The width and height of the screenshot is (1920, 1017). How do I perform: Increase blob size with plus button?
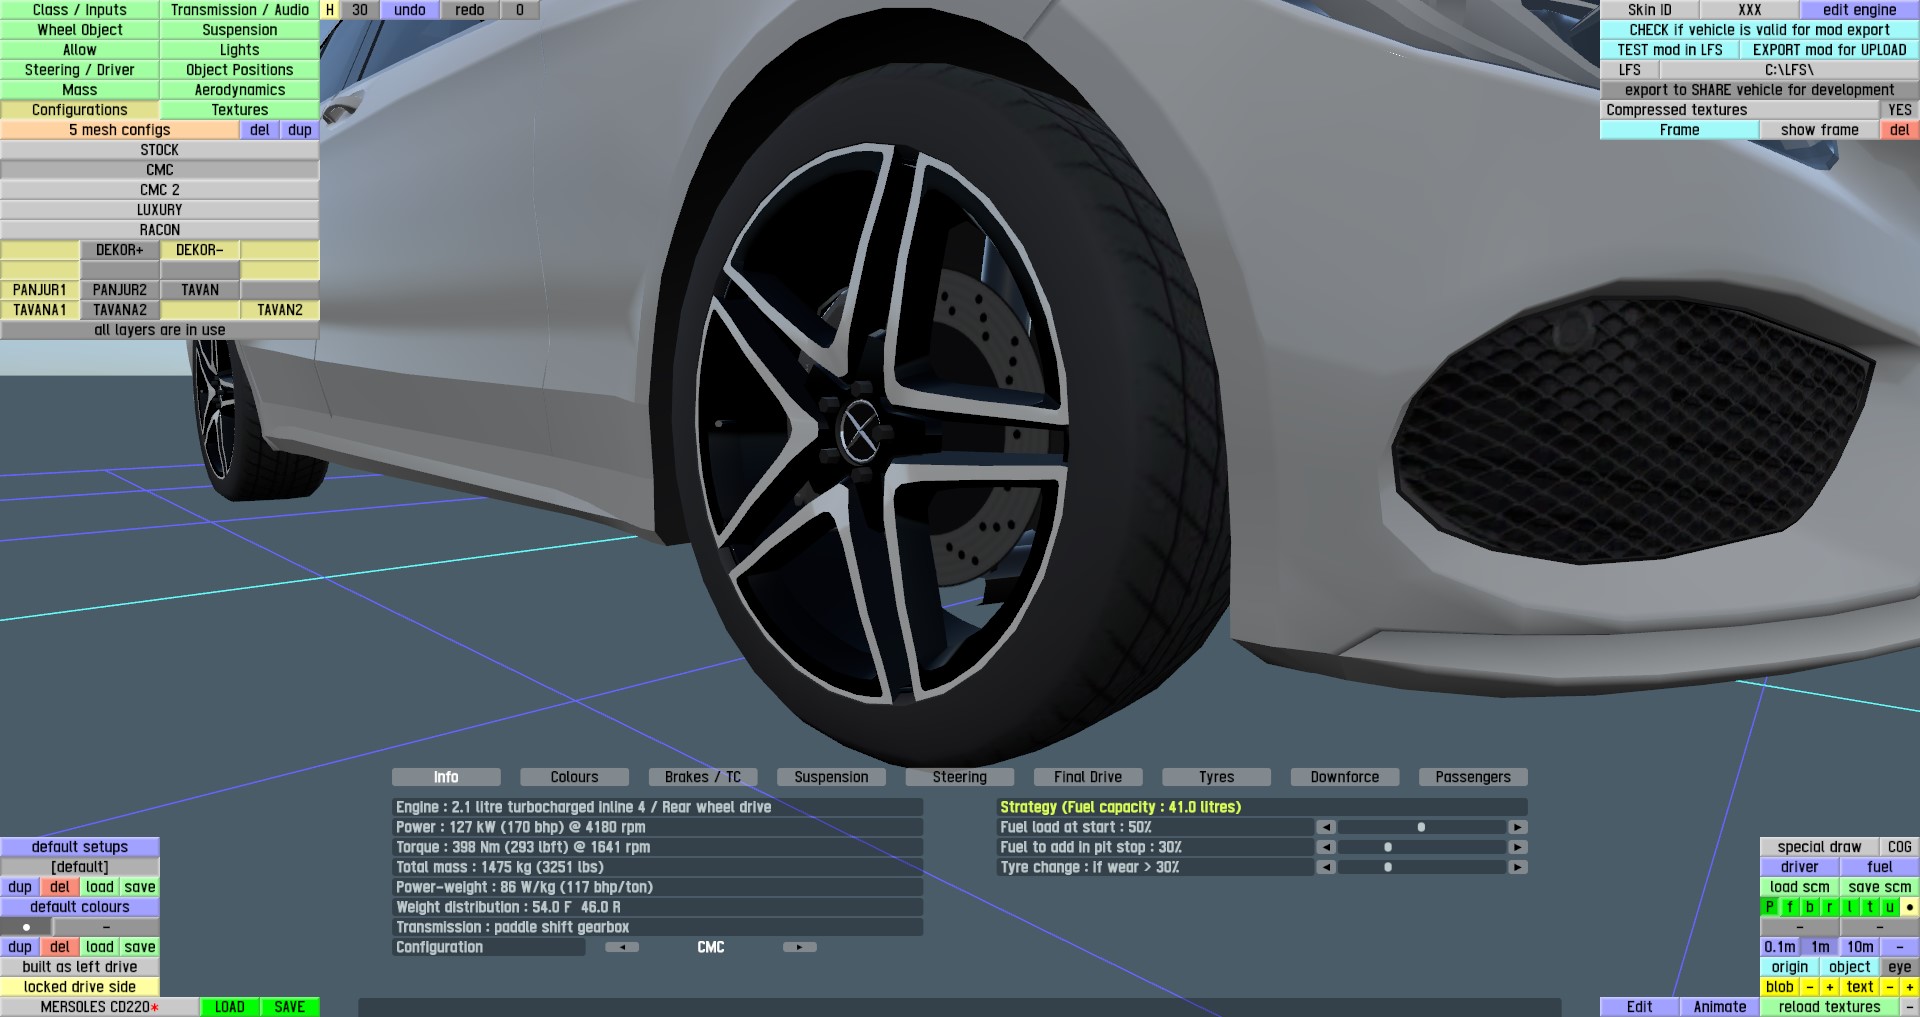click(x=1829, y=987)
